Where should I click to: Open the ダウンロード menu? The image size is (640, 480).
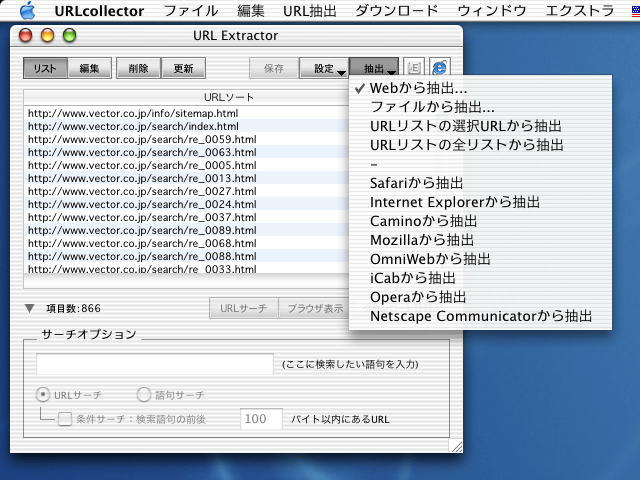click(397, 11)
